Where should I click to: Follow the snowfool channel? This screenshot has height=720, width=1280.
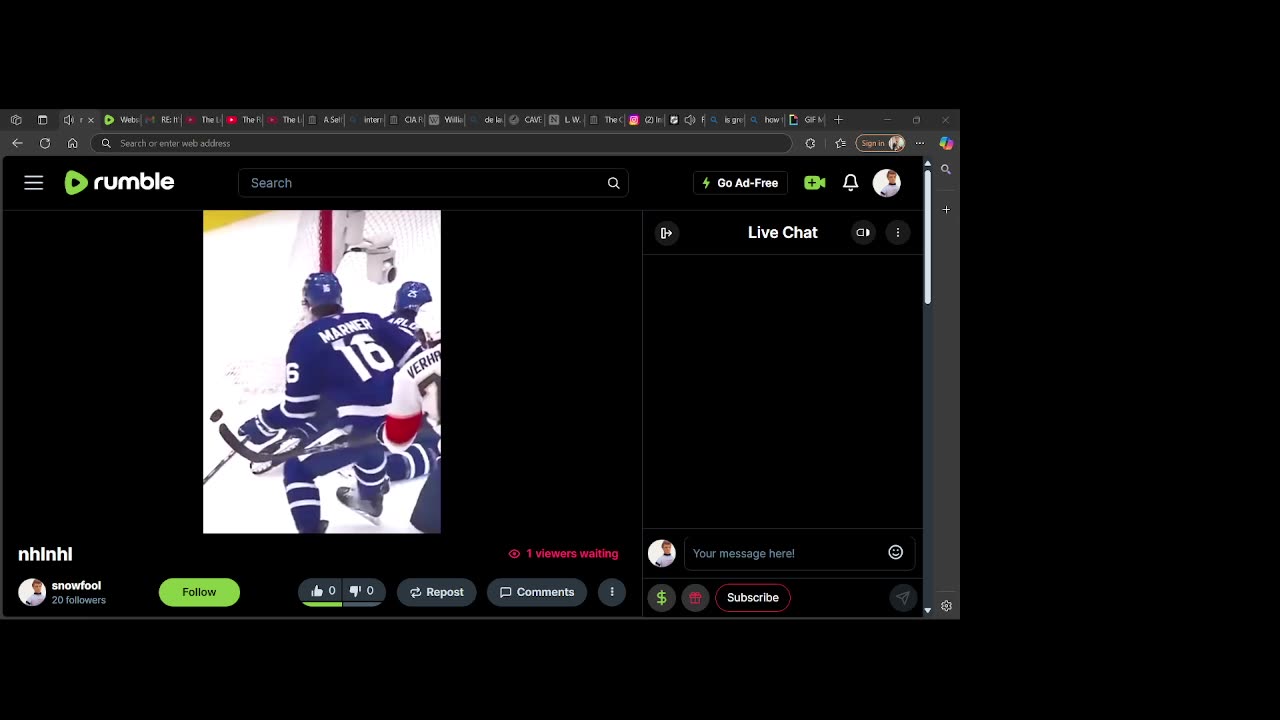point(199,592)
